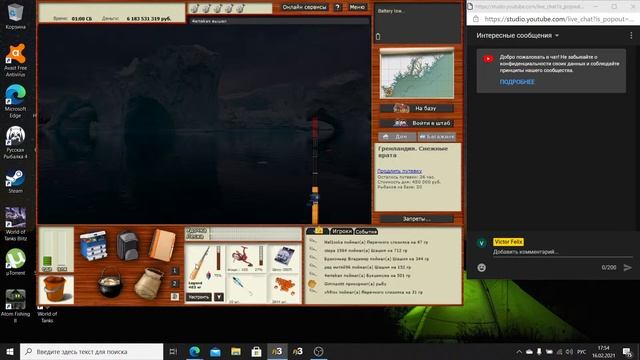Focus the Добавить комментарий input field
The image size is (640, 360).
click(562, 252)
